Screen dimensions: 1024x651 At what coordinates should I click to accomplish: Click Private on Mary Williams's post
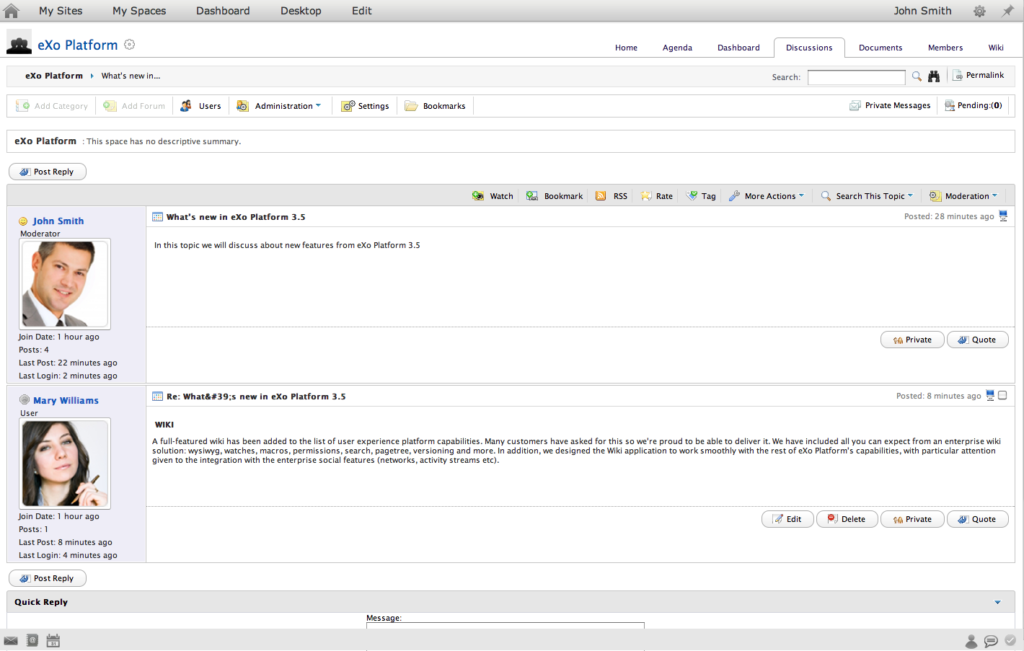coord(912,519)
